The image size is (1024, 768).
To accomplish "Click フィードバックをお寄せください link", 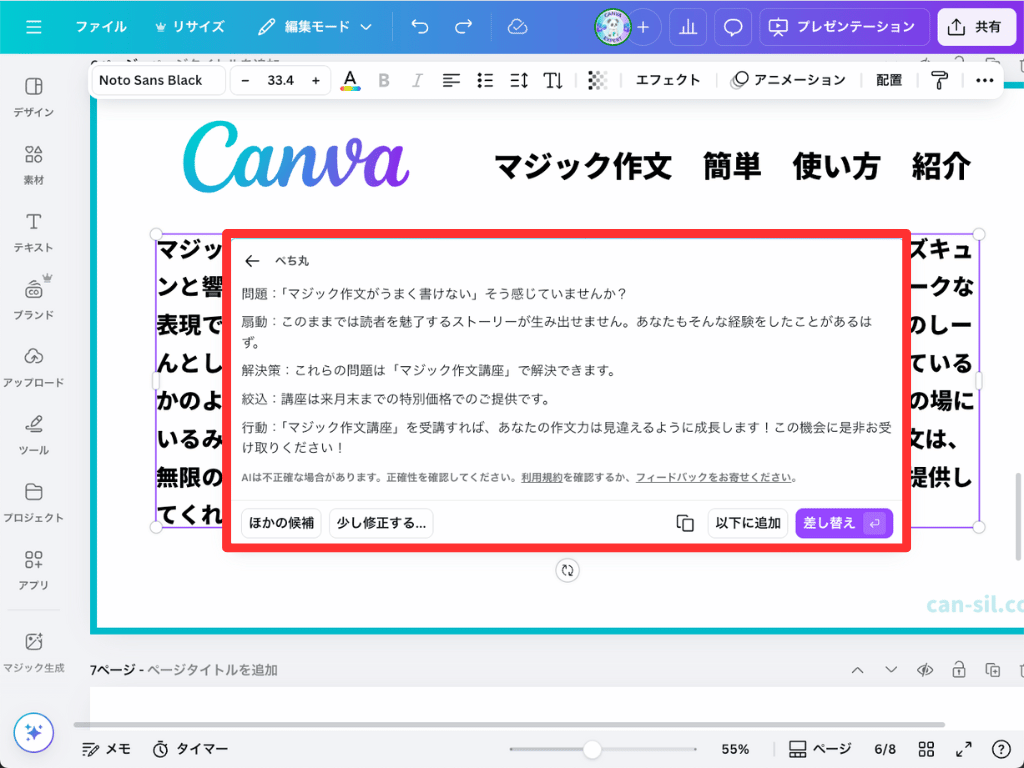I will [x=714, y=477].
